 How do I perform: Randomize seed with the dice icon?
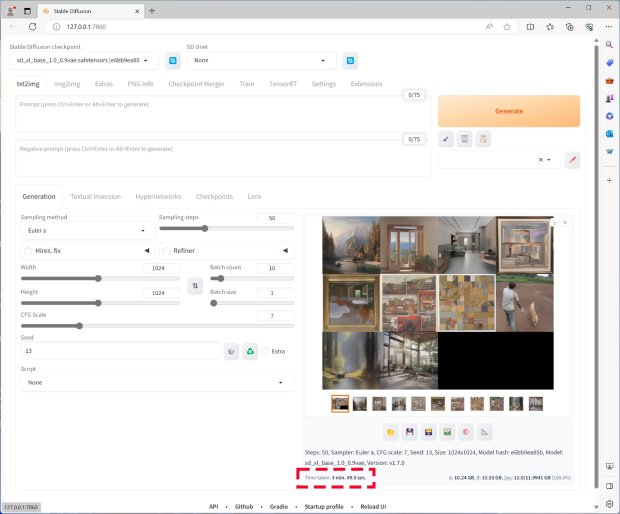click(231, 351)
